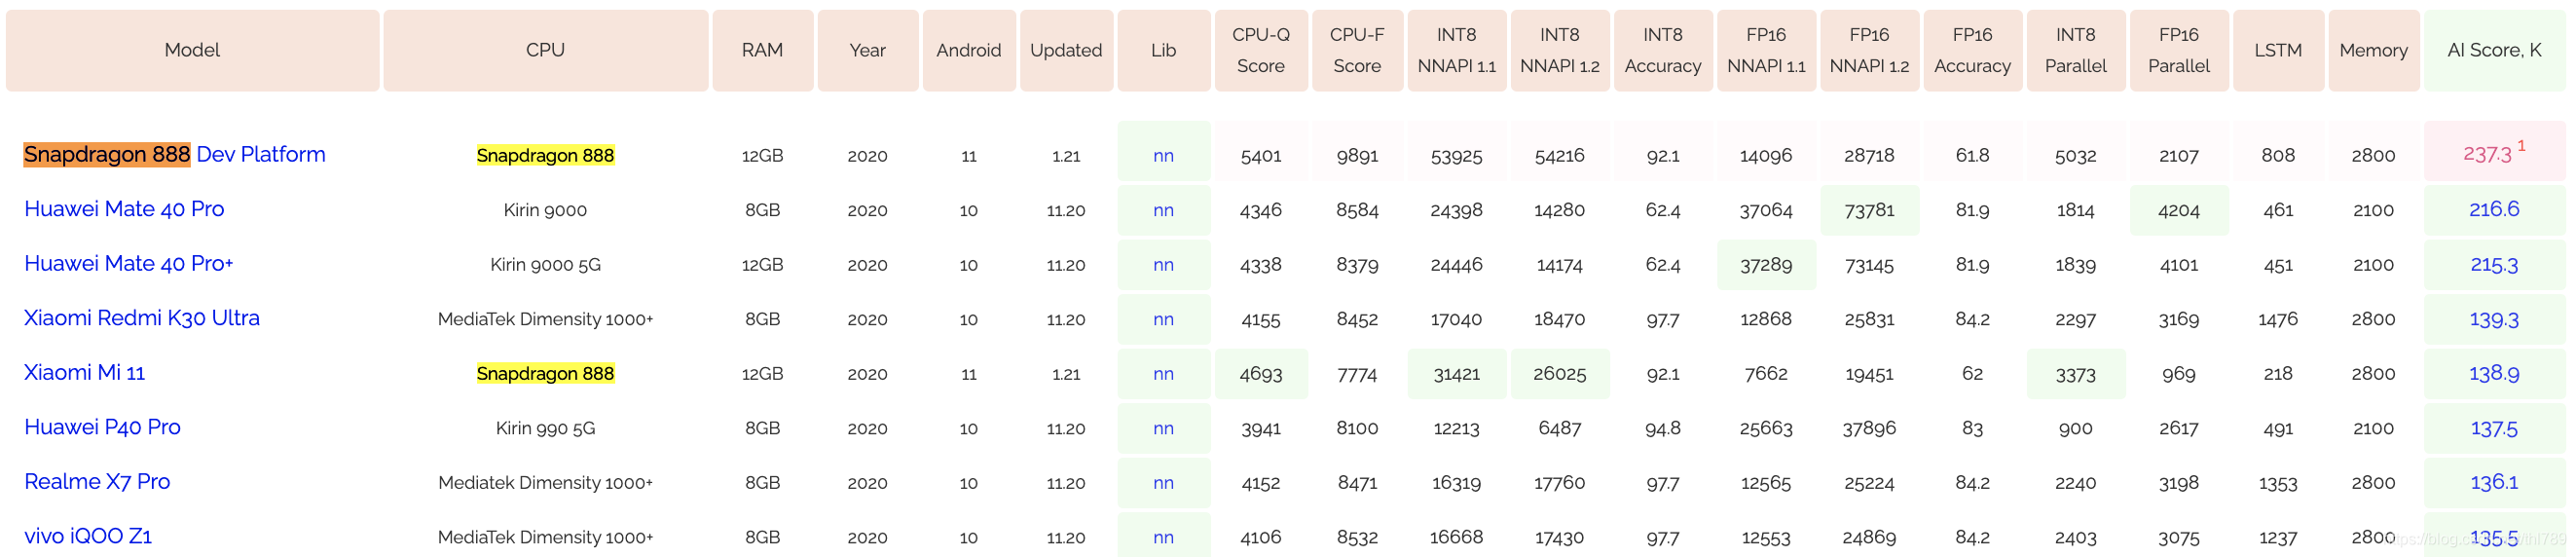The height and width of the screenshot is (557, 2576).
Task: Open the vivo iQOO Z1 link
Action: pyautogui.click(x=88, y=536)
